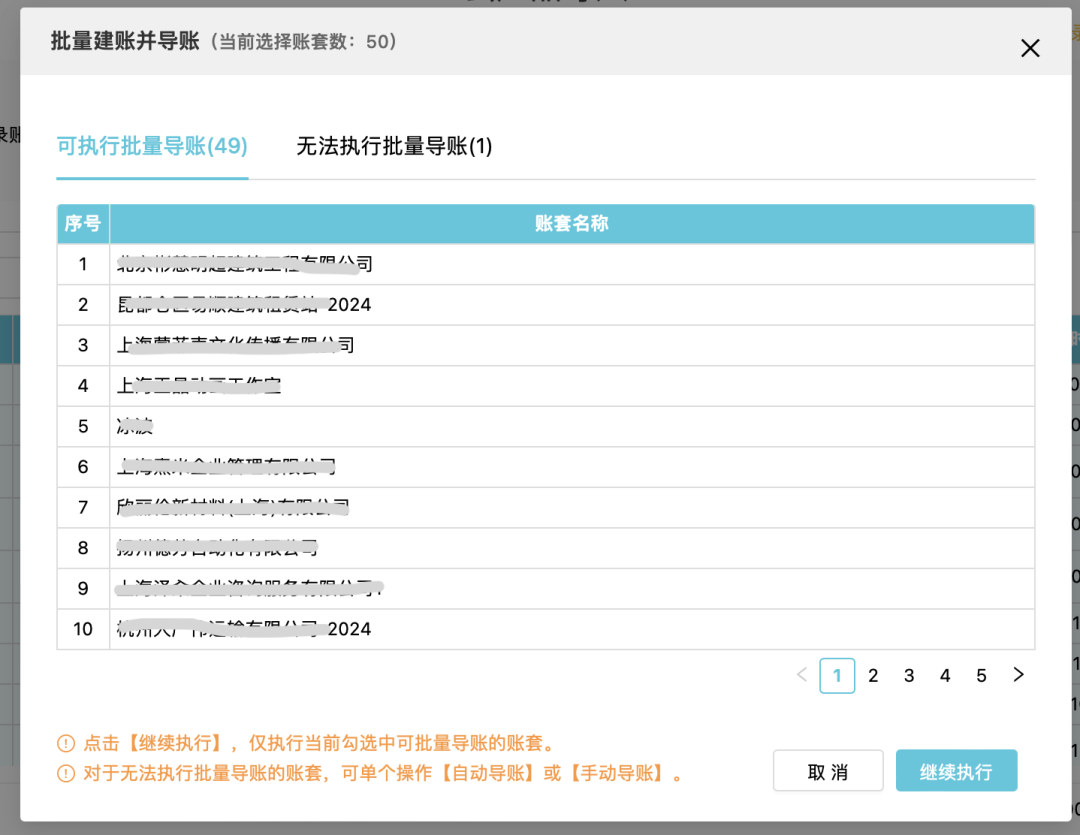1080x835 pixels.
Task: Switch to the 可执行批量导账(49) tab
Action: click(151, 146)
